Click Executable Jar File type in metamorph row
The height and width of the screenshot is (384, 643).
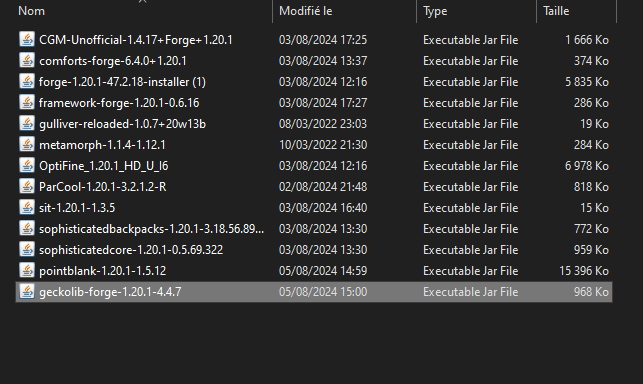[x=470, y=145]
